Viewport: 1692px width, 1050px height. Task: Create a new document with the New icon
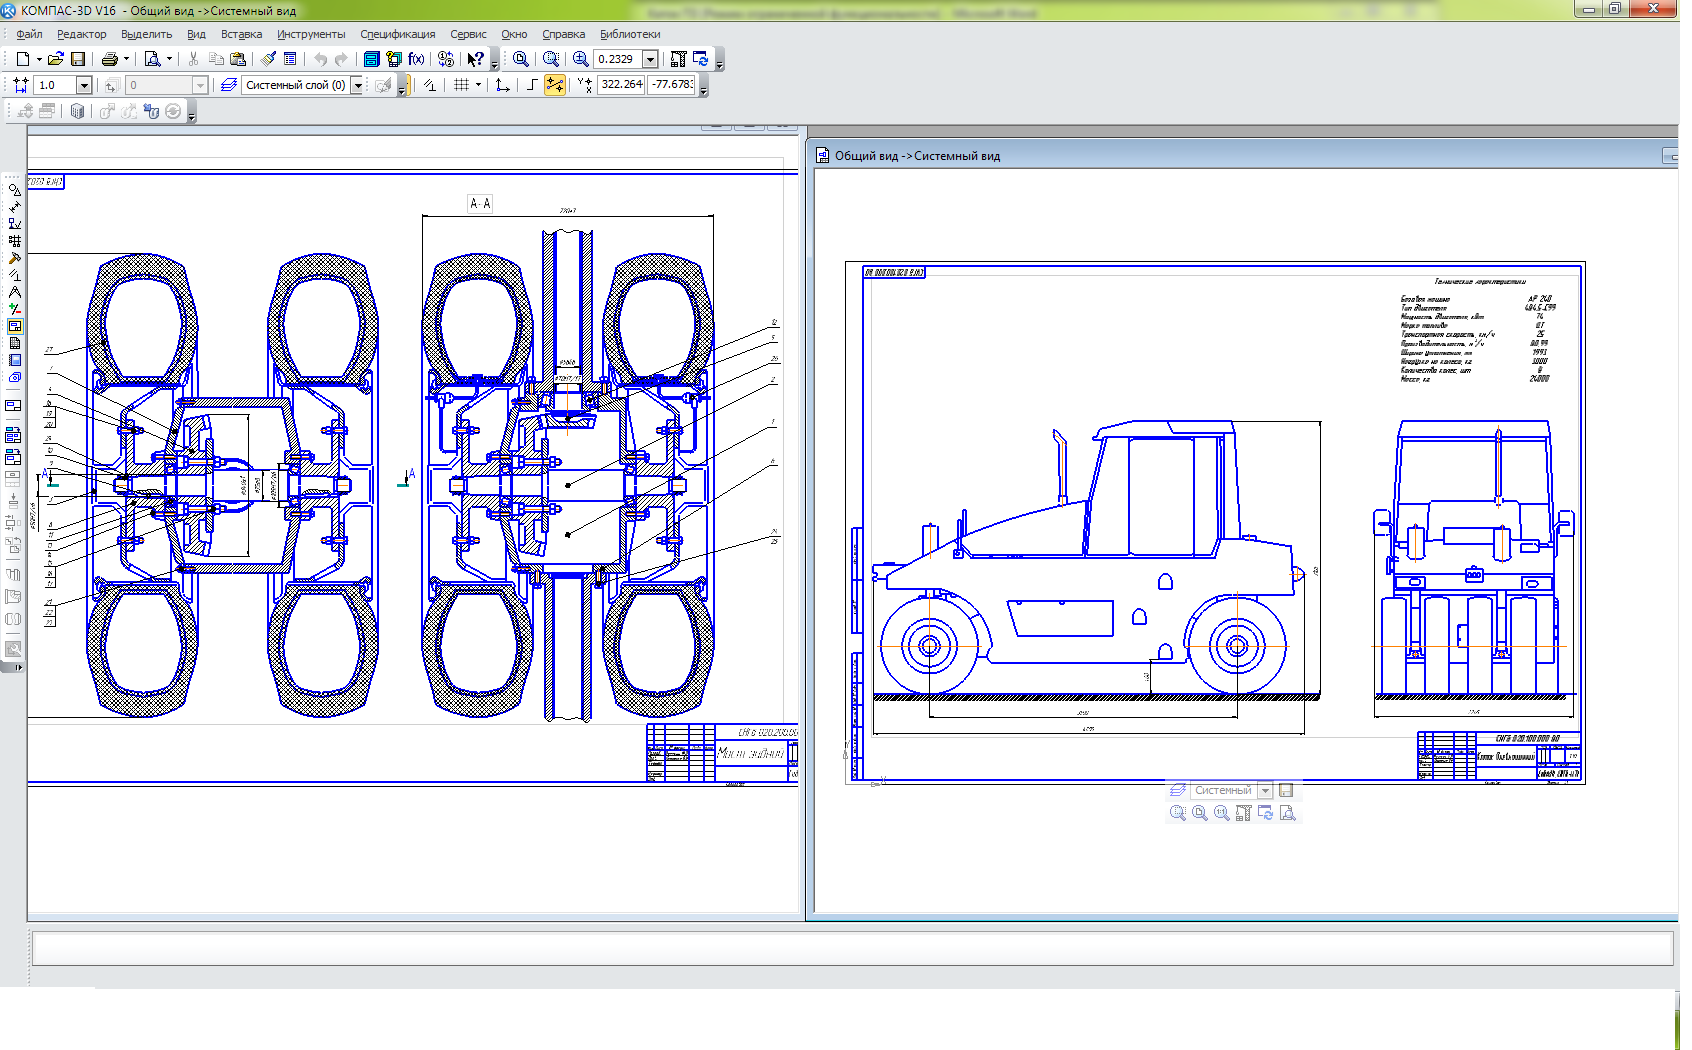(22, 59)
